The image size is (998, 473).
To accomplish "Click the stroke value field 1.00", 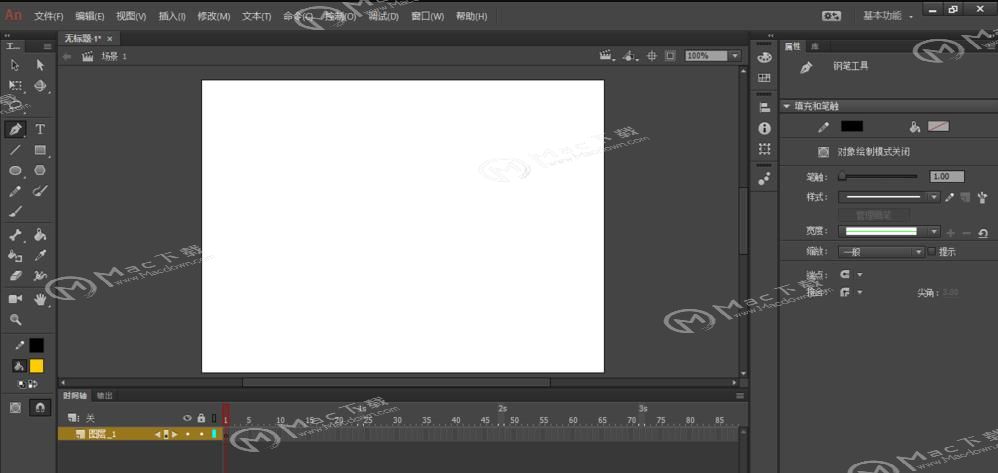I will 946,176.
